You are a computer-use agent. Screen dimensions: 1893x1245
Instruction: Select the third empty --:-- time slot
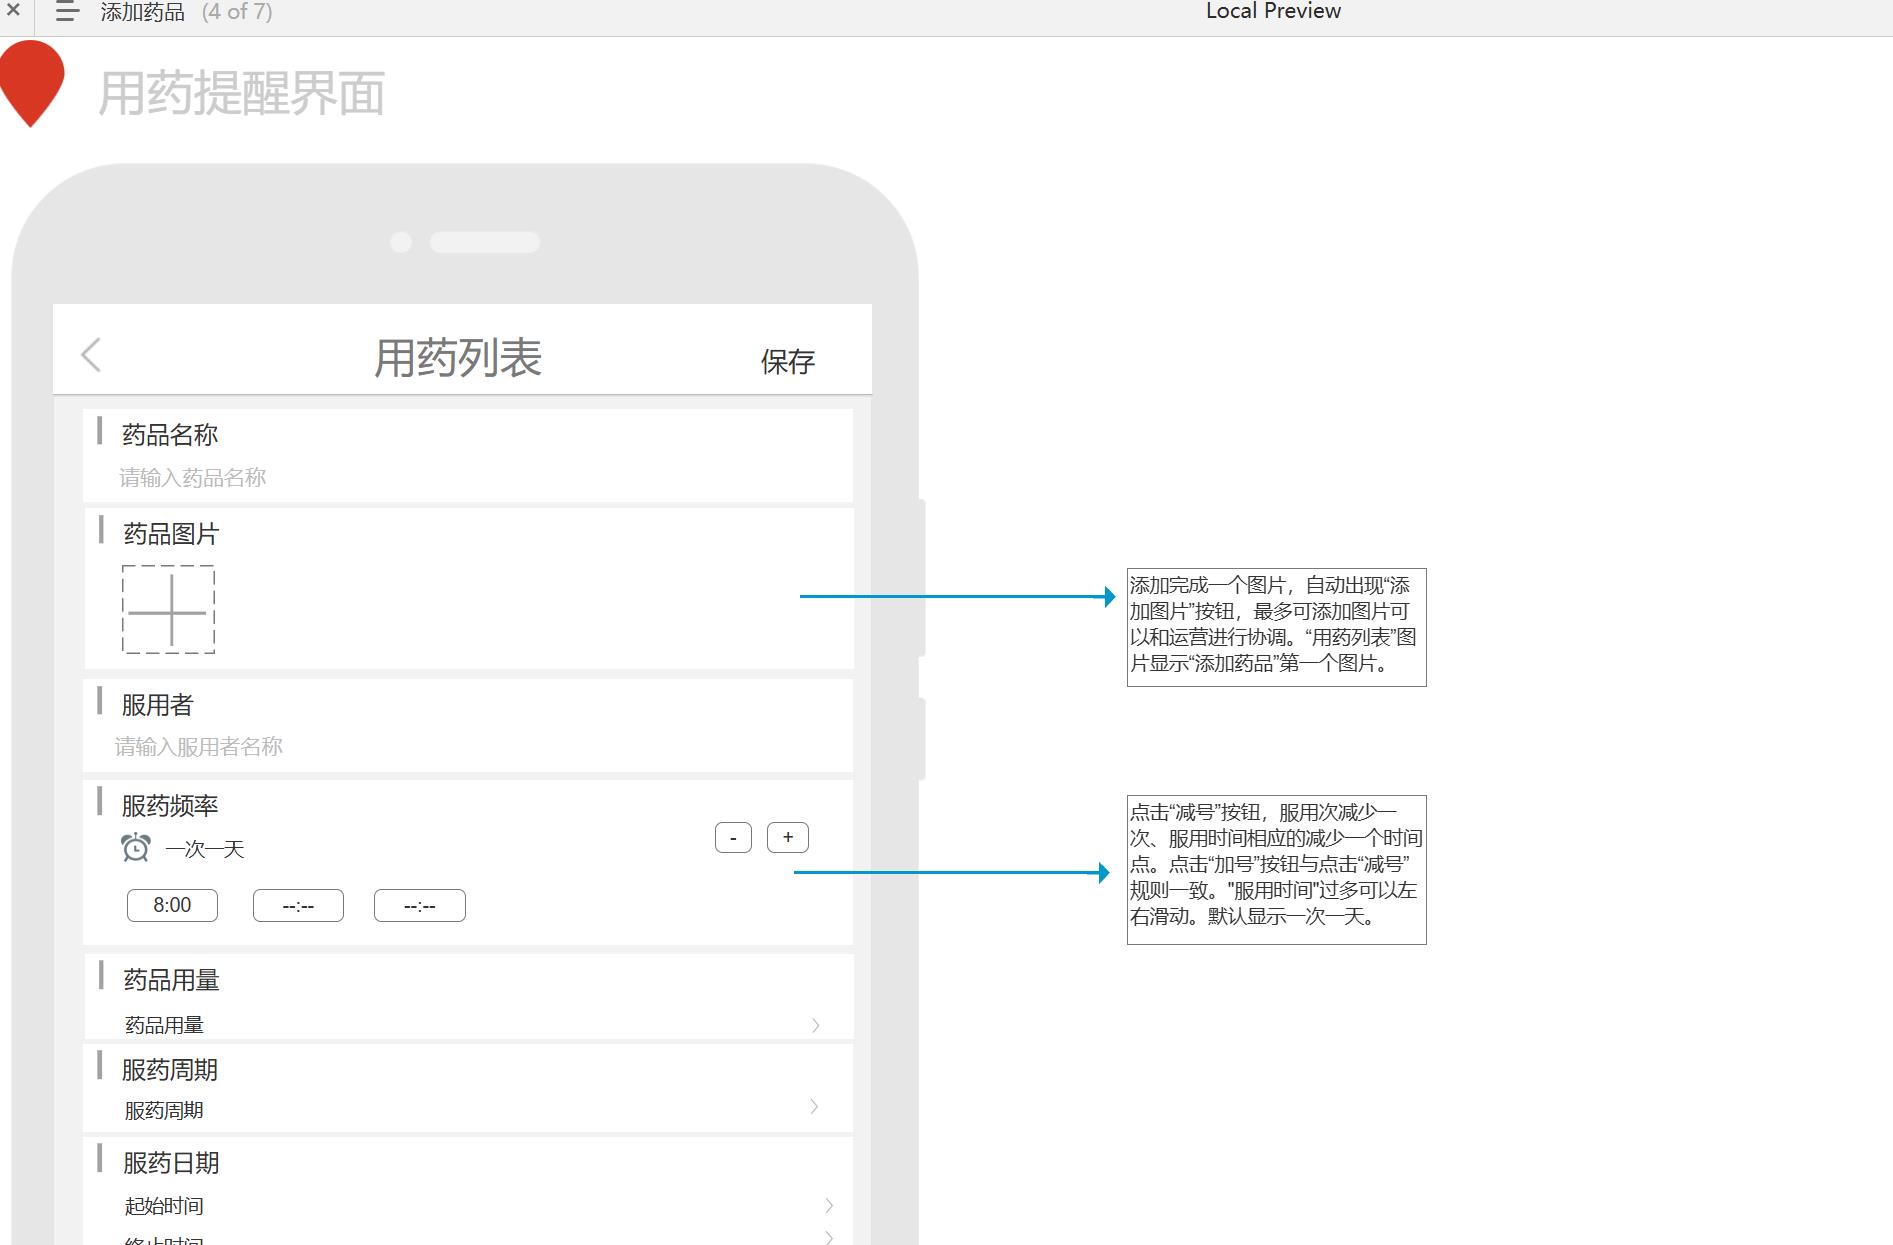[419, 906]
